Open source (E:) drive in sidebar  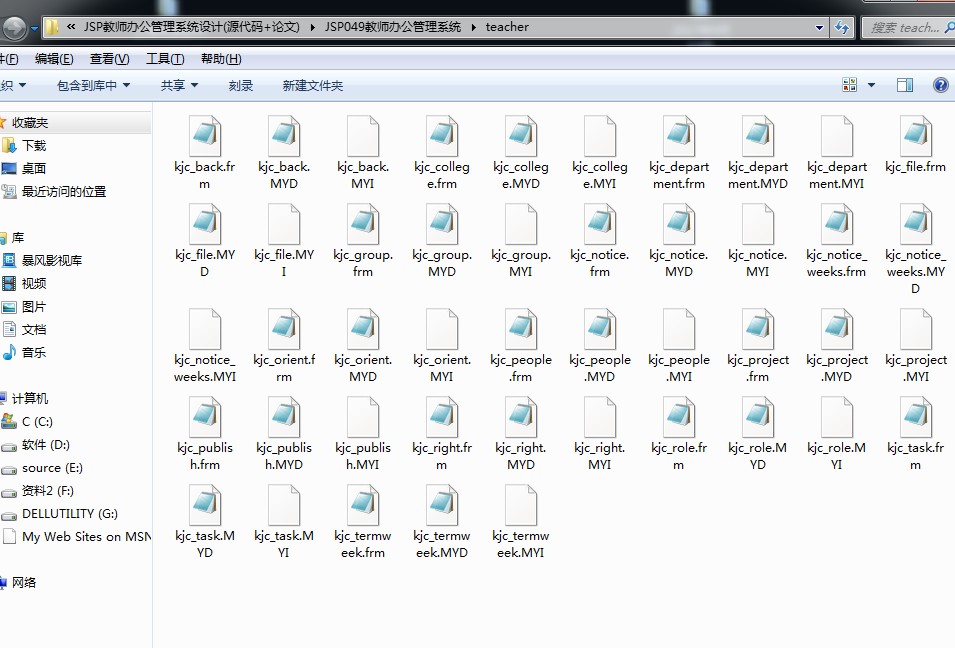coord(52,468)
